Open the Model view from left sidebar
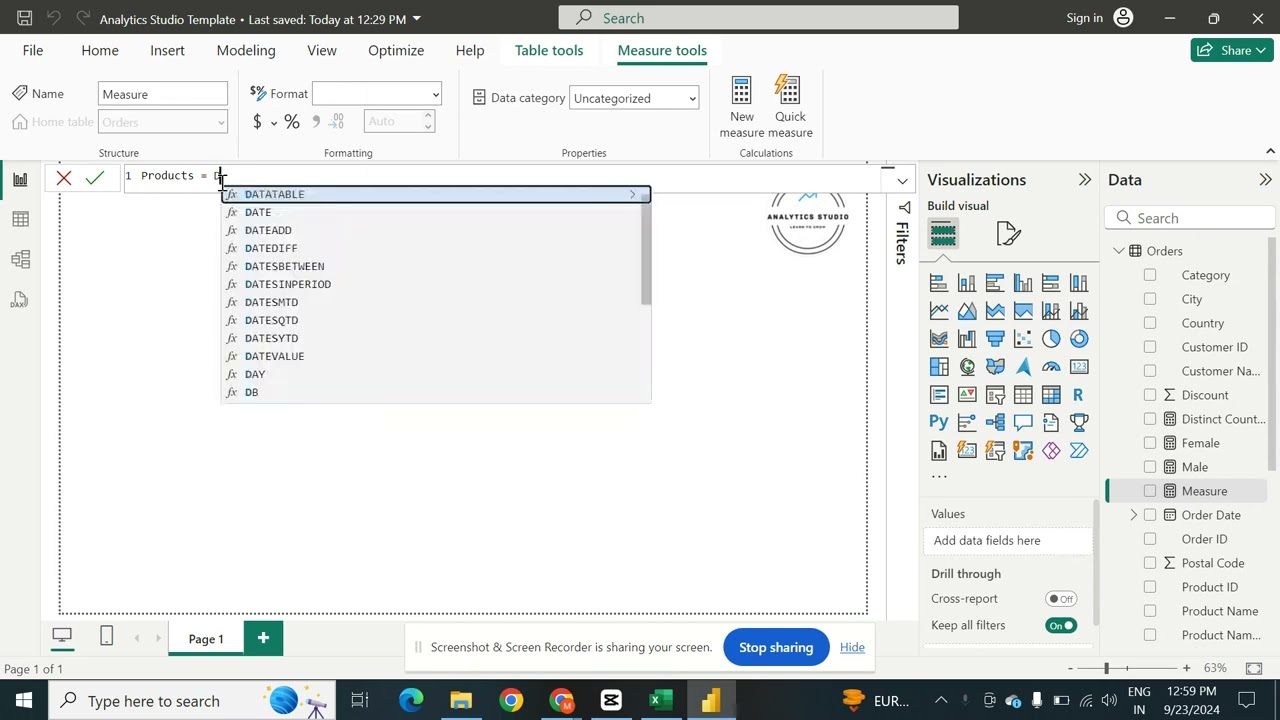 [x=20, y=259]
